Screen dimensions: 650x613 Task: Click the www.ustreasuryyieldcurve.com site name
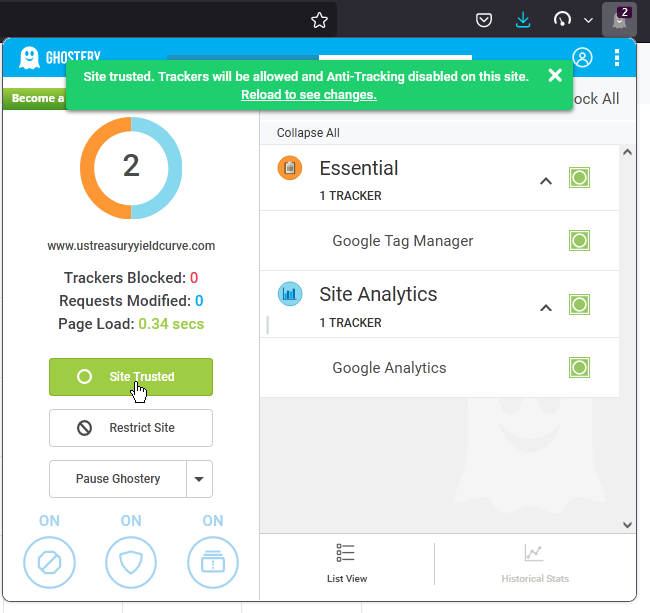(x=131, y=245)
